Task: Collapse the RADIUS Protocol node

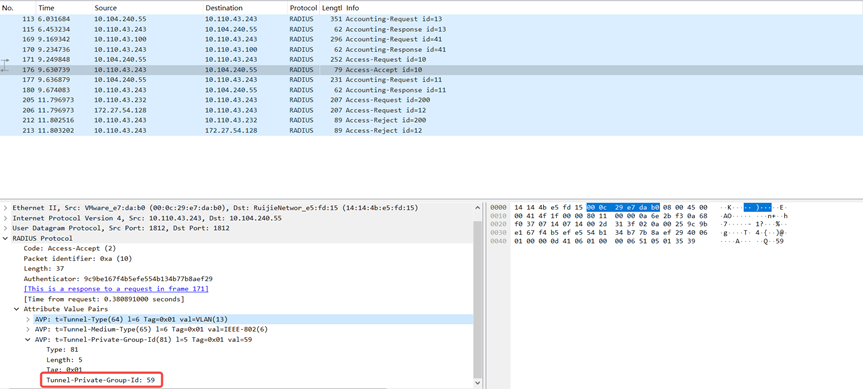Action: (6, 238)
